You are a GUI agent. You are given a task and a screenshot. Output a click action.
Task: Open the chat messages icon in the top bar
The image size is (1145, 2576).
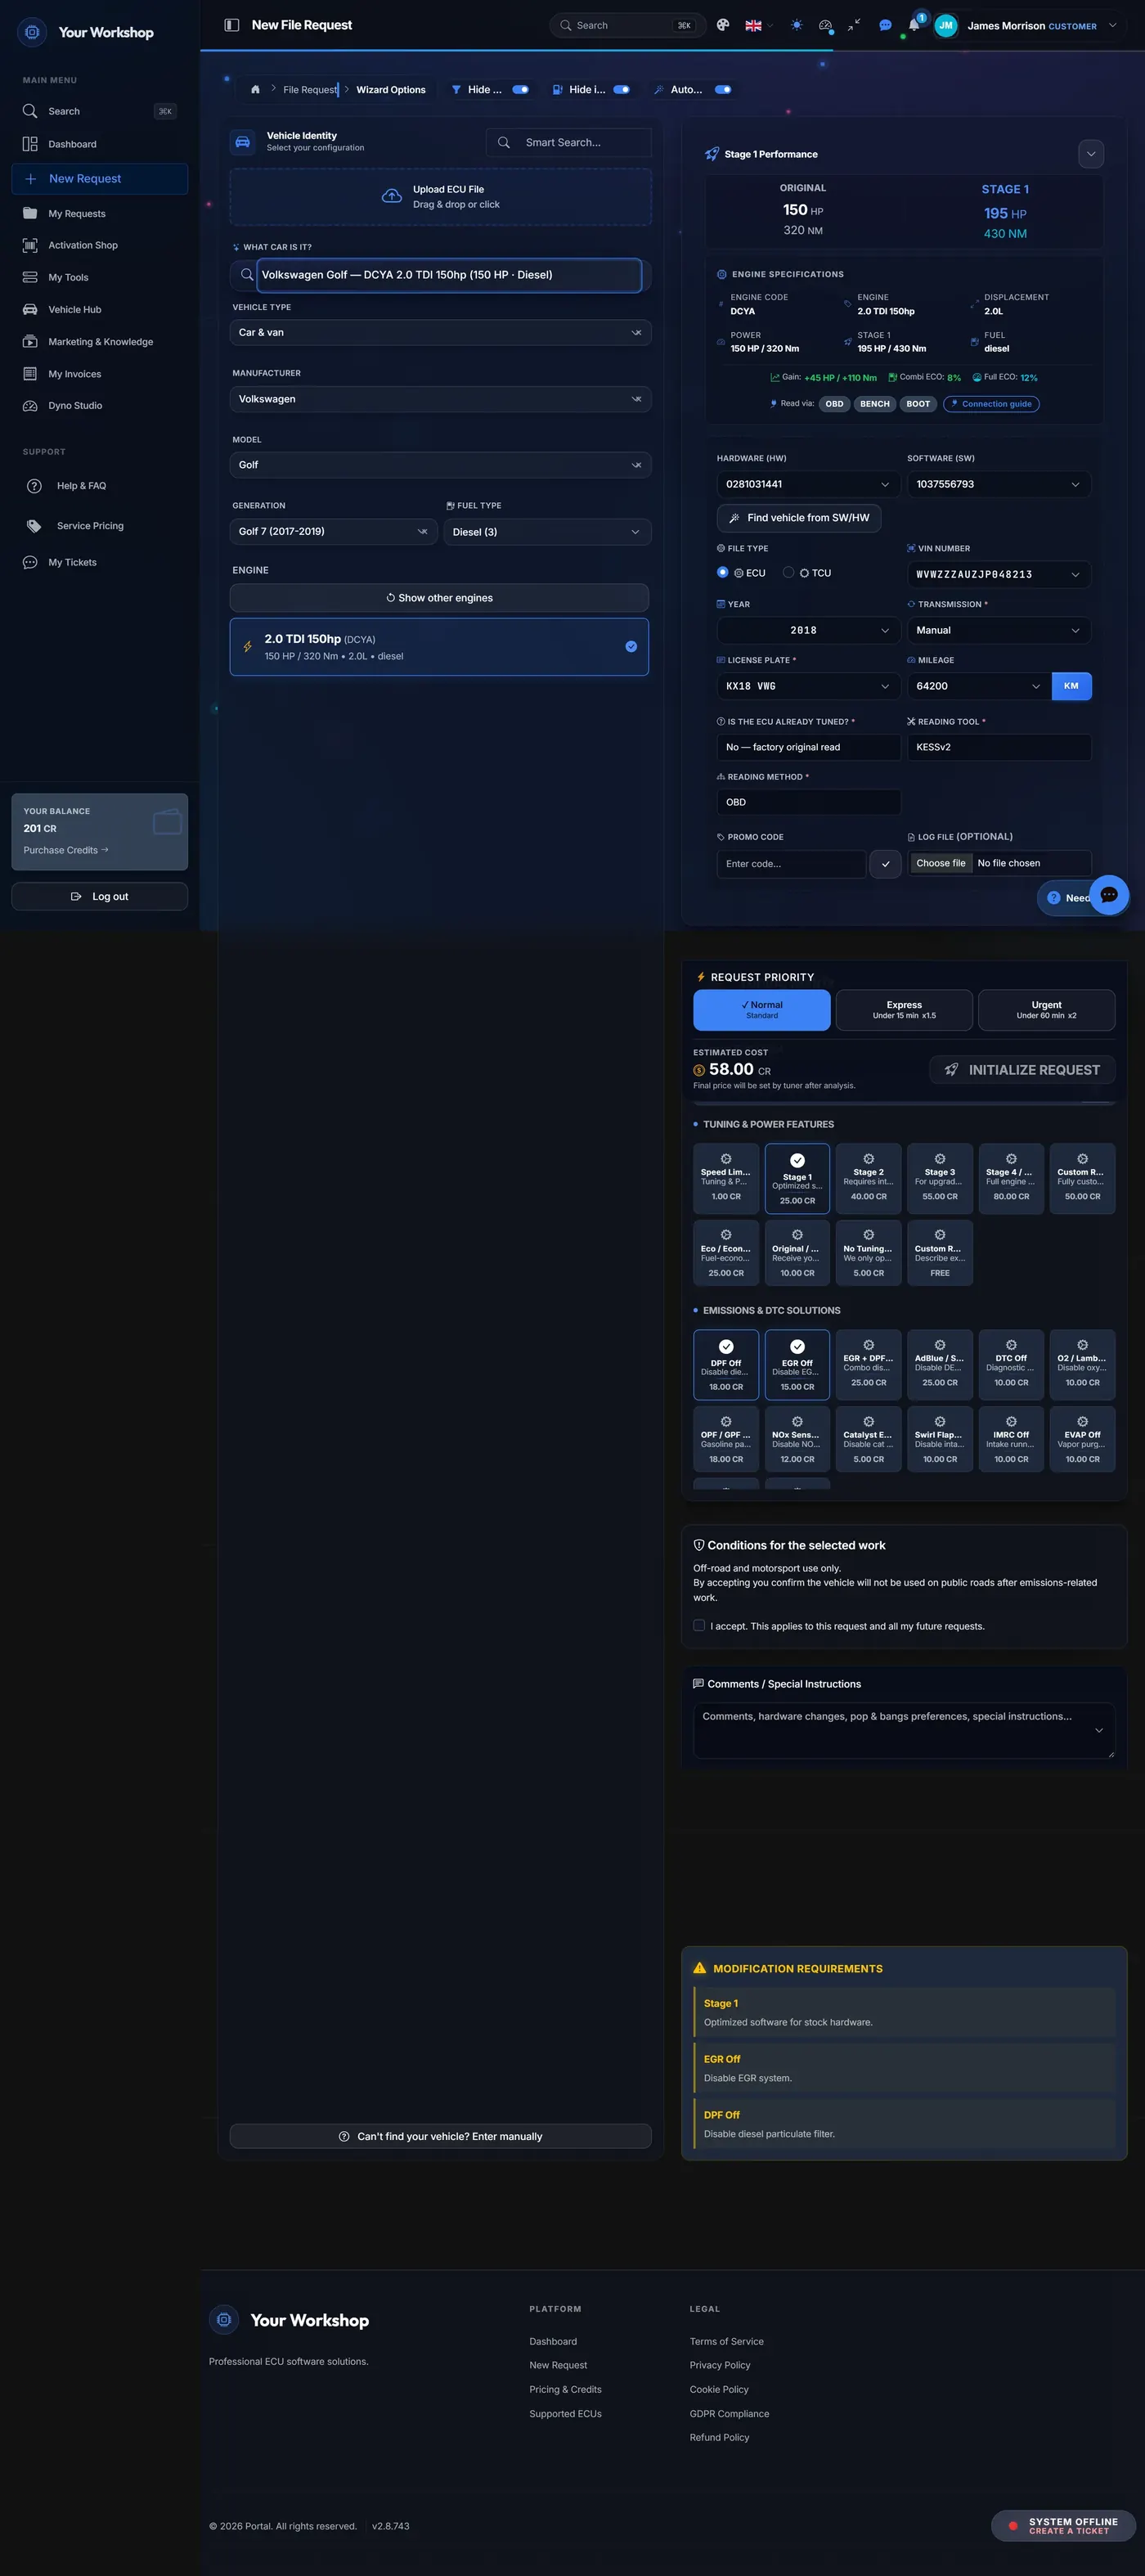coord(885,25)
